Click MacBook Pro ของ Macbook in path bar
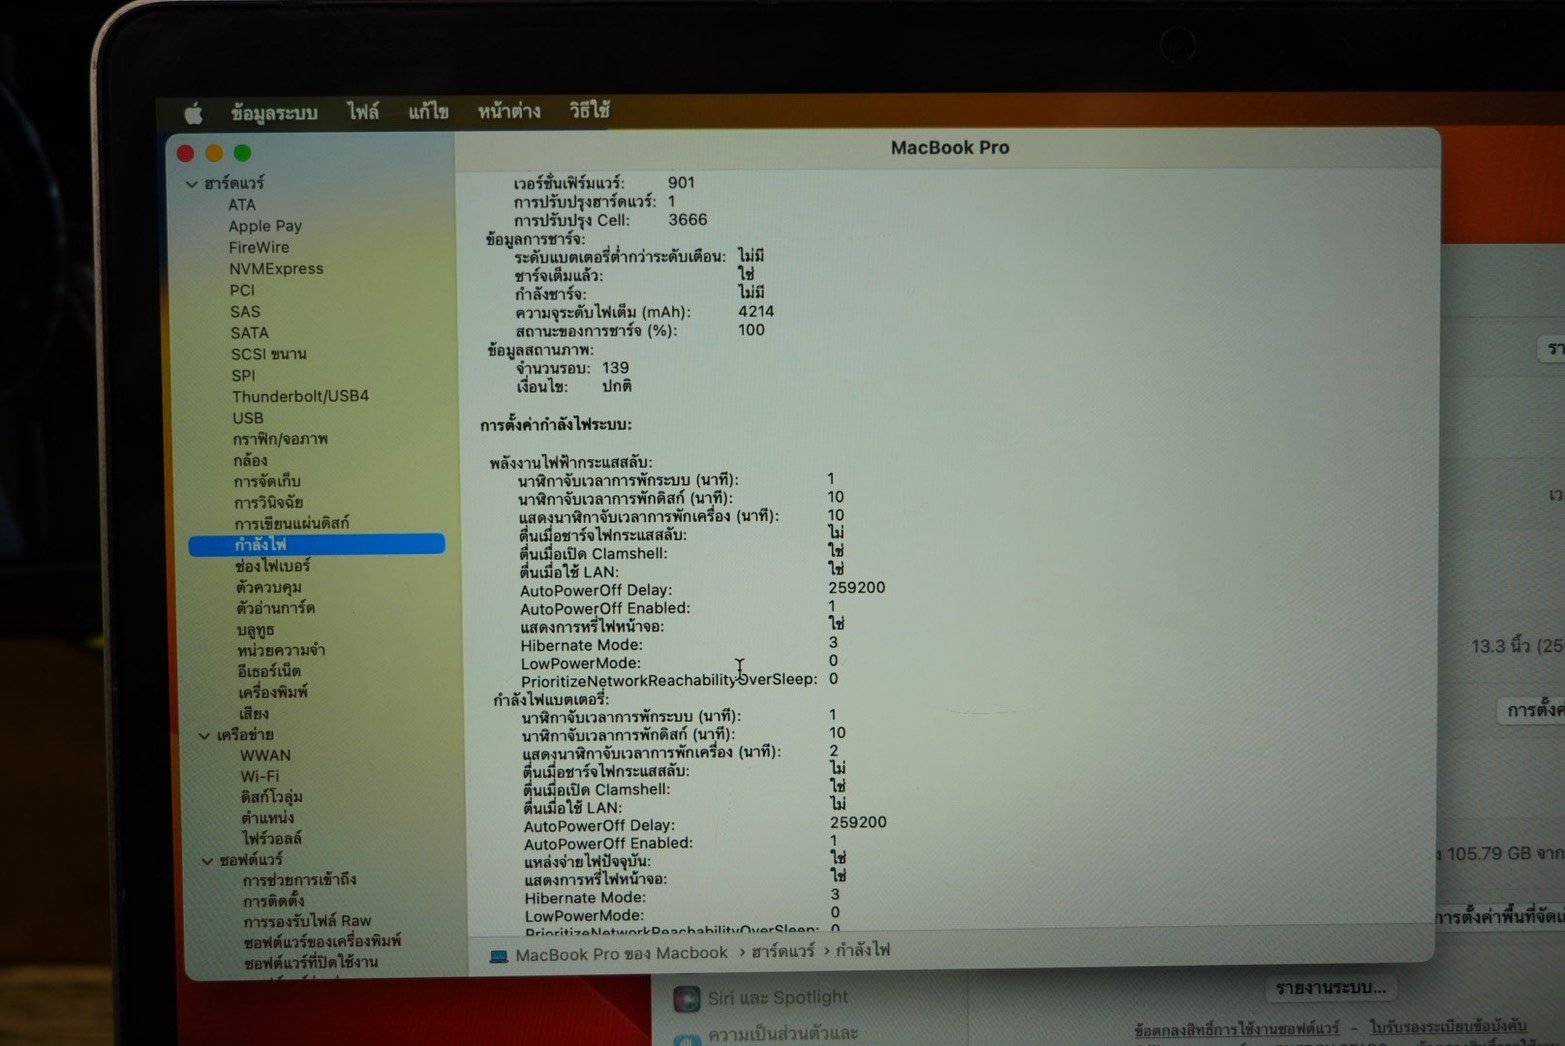Viewport: 1565px width, 1046px height. (621, 954)
